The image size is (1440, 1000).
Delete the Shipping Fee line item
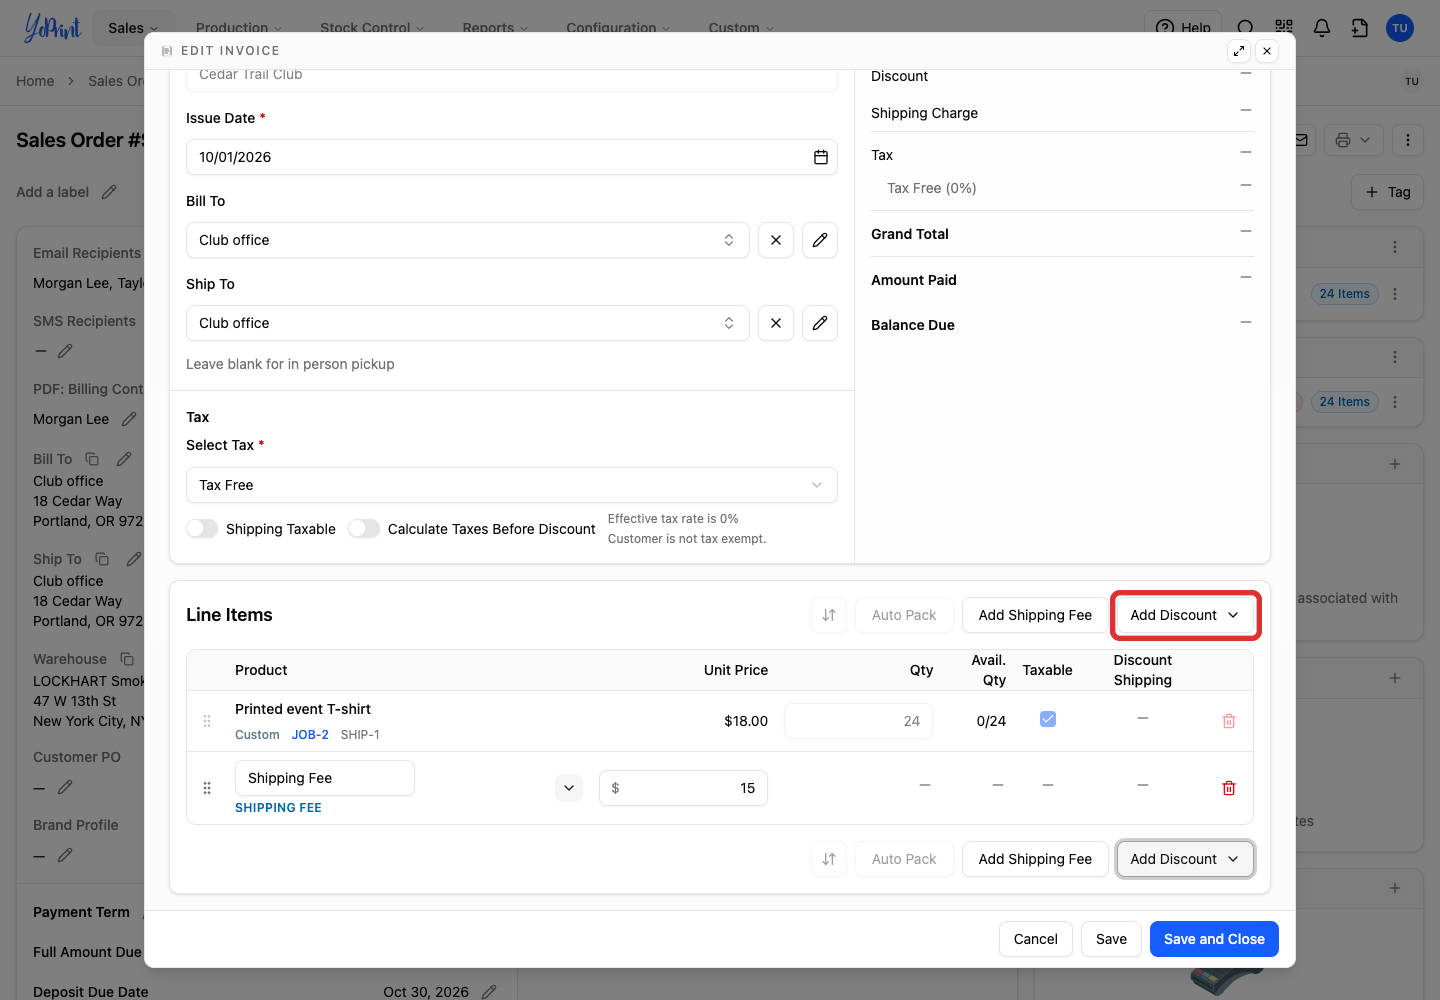point(1229,788)
